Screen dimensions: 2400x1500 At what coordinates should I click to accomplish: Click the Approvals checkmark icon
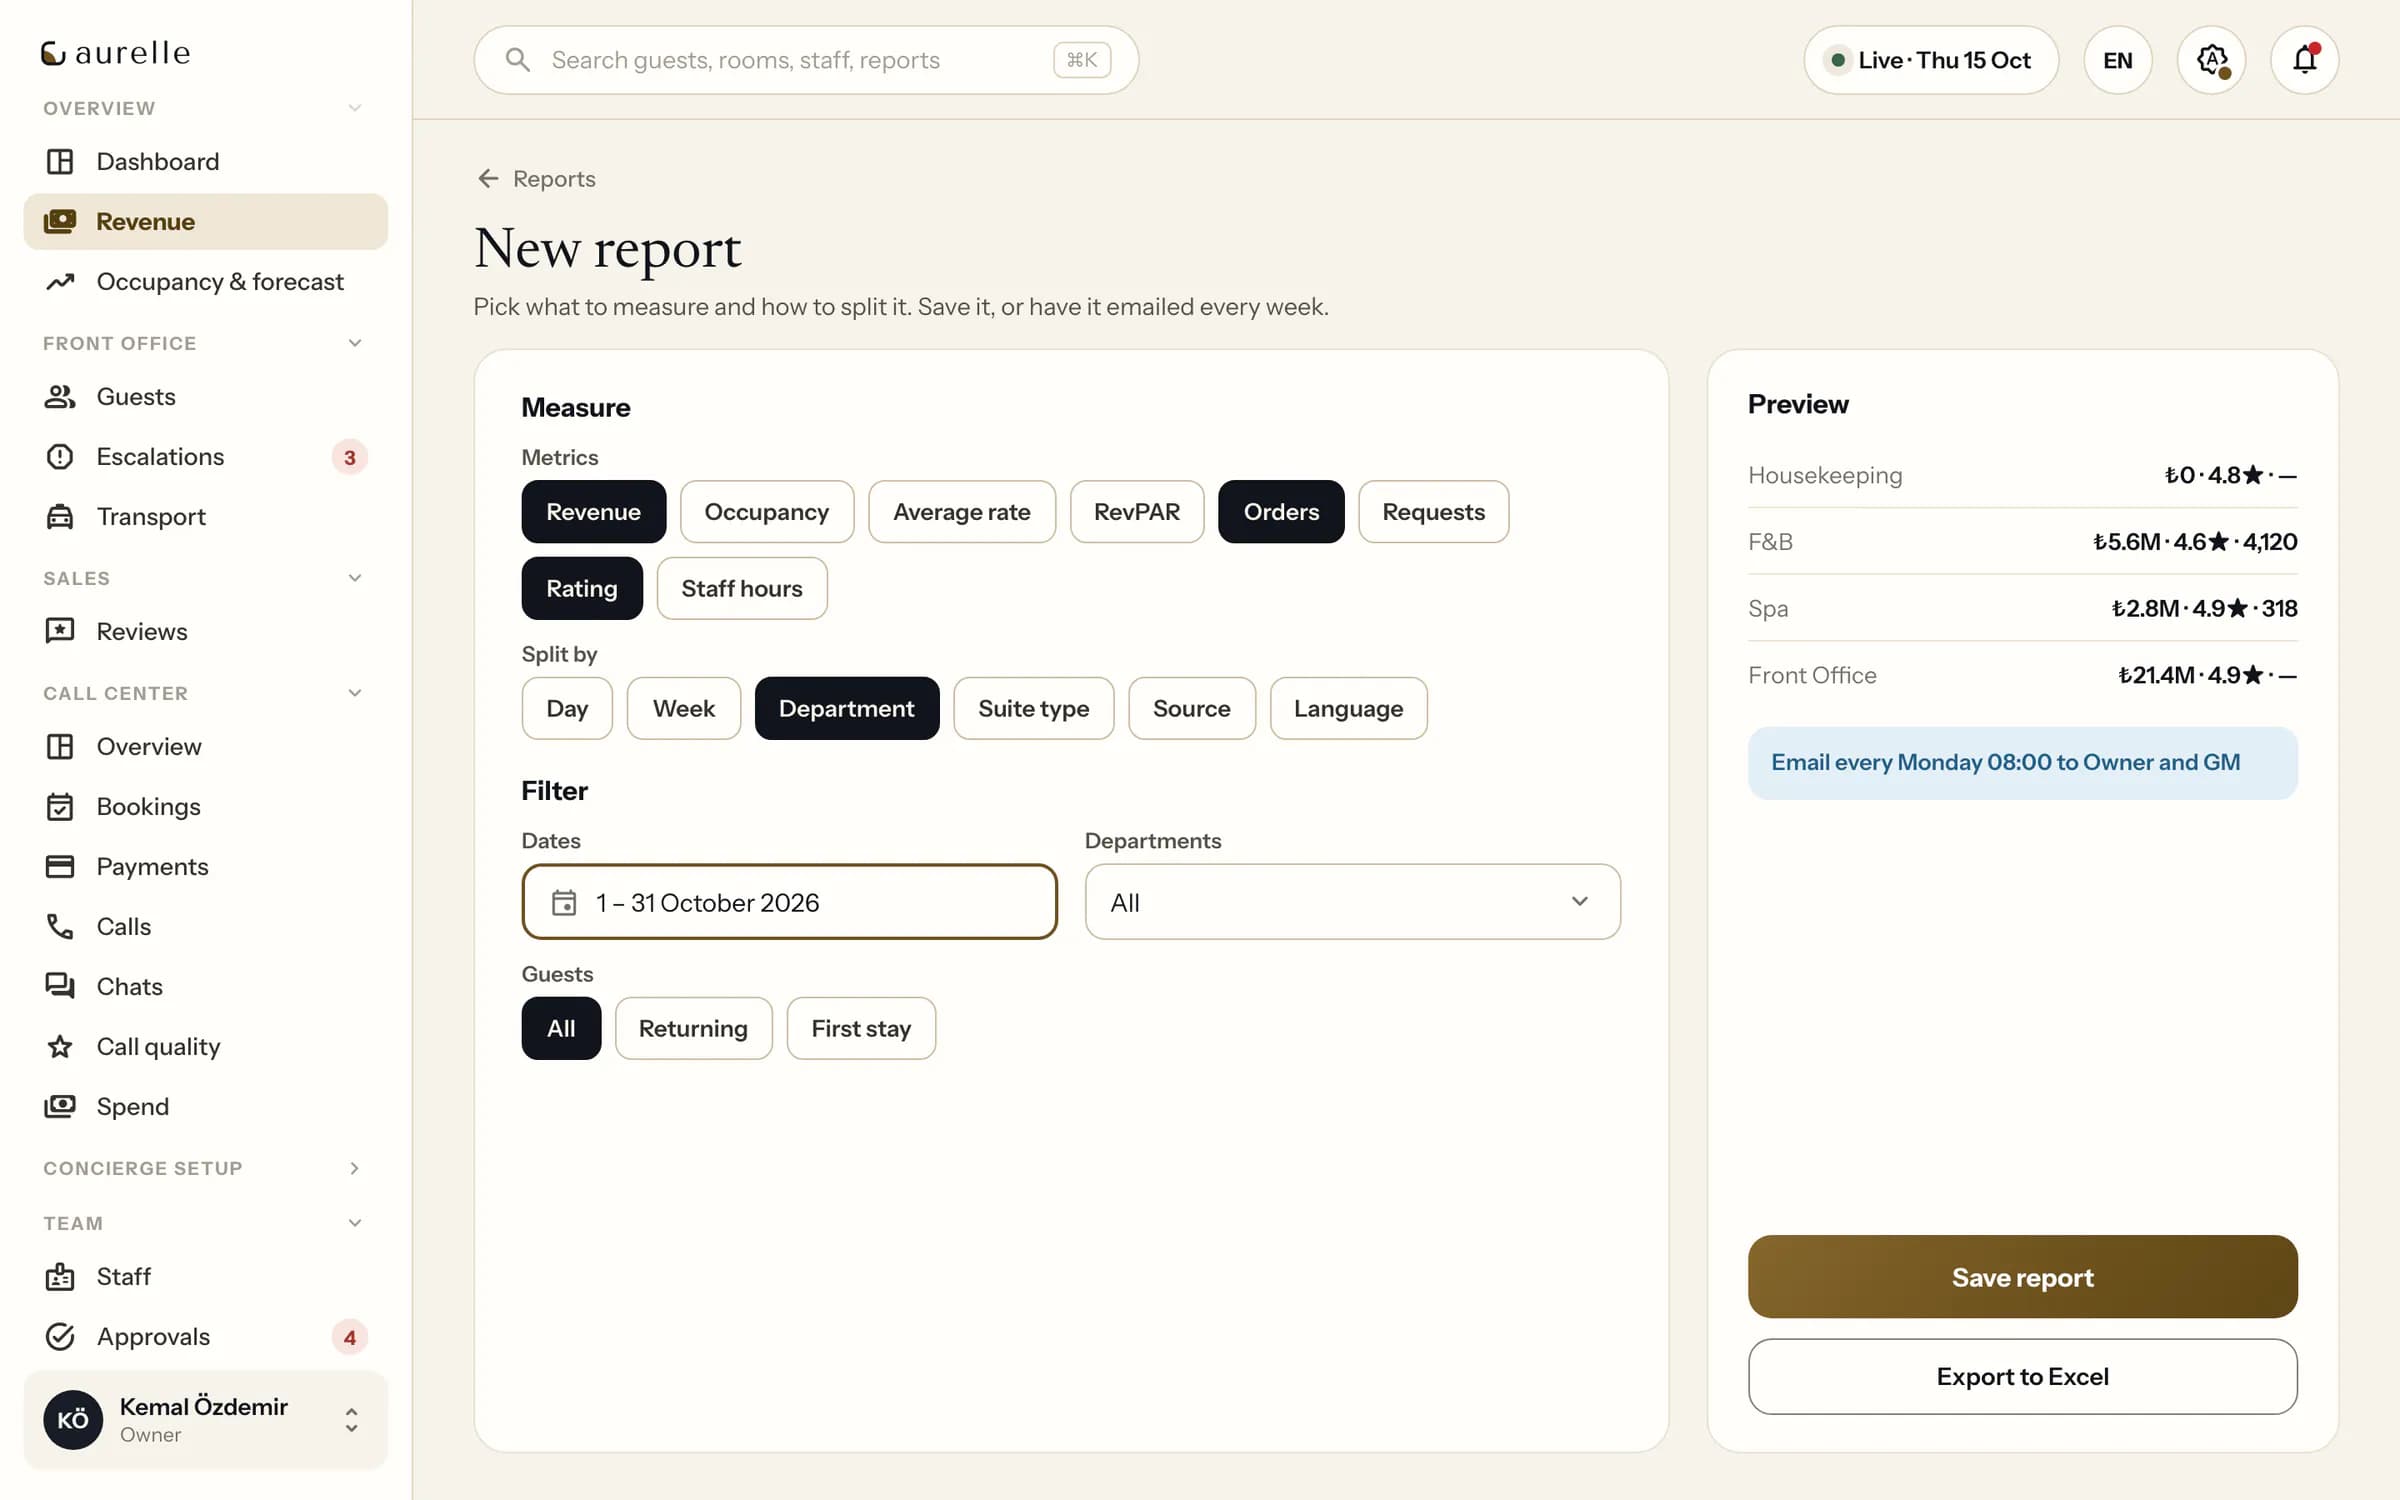[60, 1336]
